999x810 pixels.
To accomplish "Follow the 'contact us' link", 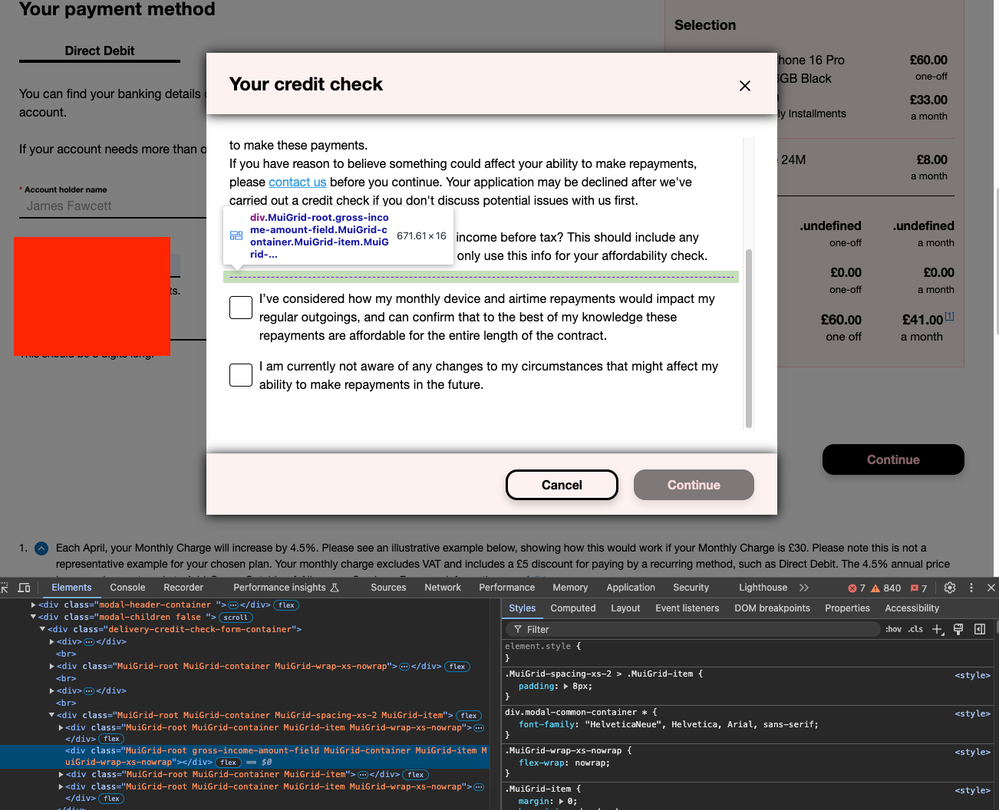I will tap(297, 182).
